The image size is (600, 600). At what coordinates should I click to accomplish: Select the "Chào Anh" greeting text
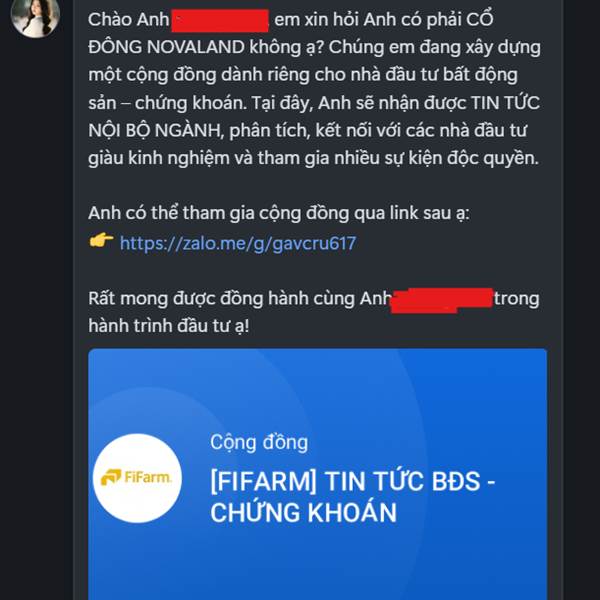pyautogui.click(x=129, y=20)
